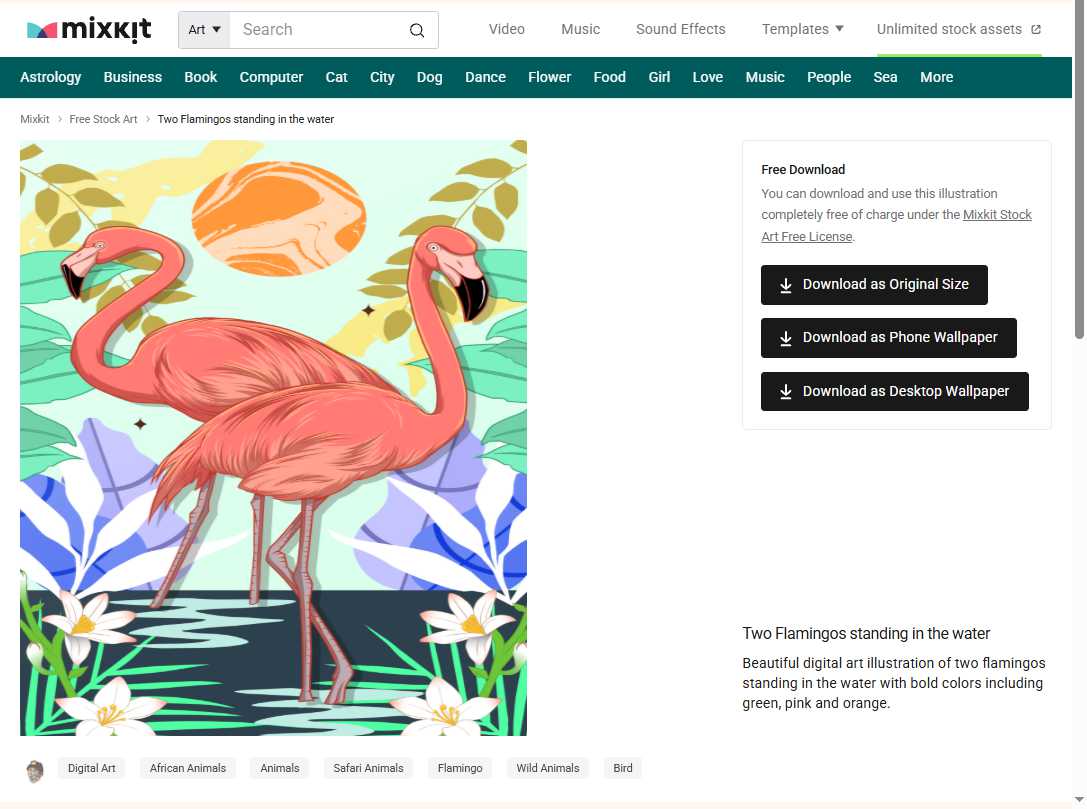Expand the Templates menu

(802, 29)
